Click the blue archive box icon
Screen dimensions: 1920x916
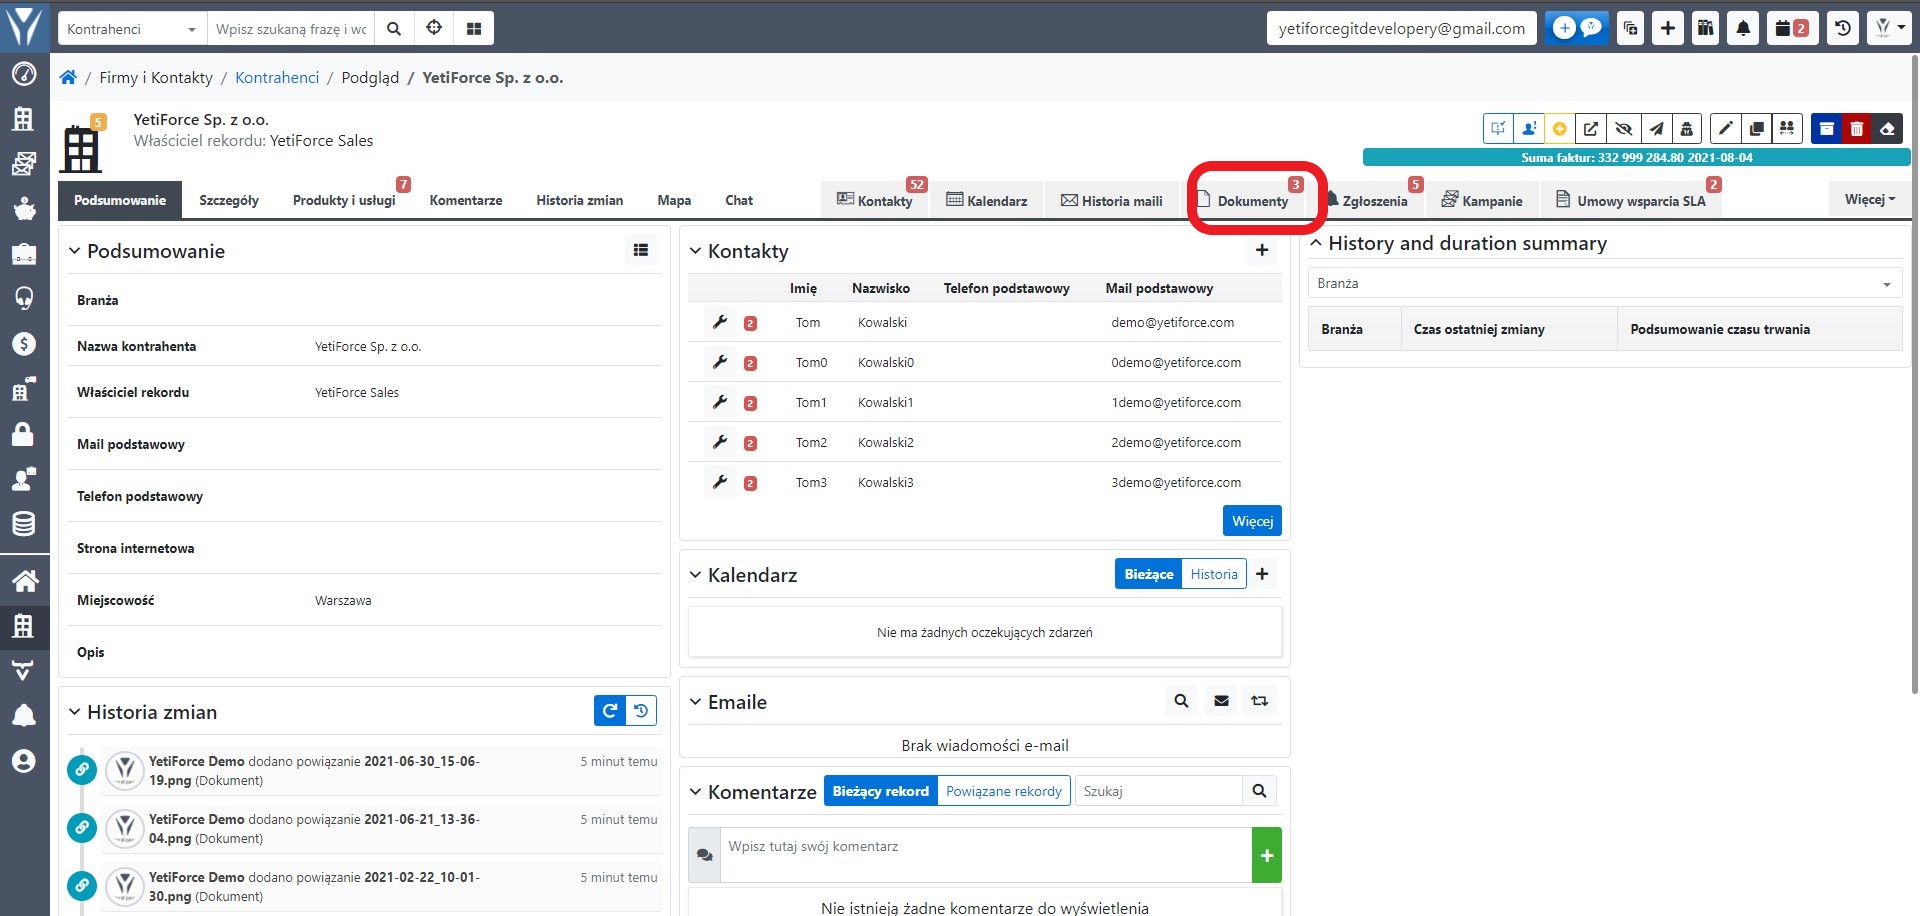pos(1826,129)
